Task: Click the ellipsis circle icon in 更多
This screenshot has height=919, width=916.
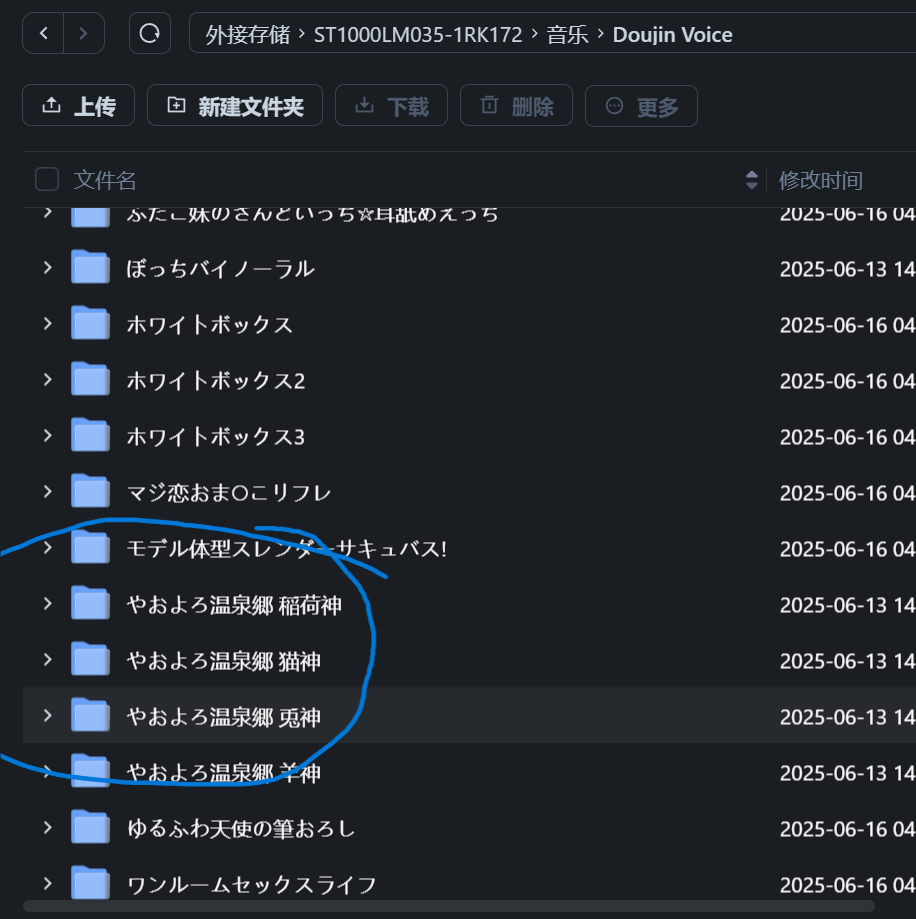Action: [614, 105]
